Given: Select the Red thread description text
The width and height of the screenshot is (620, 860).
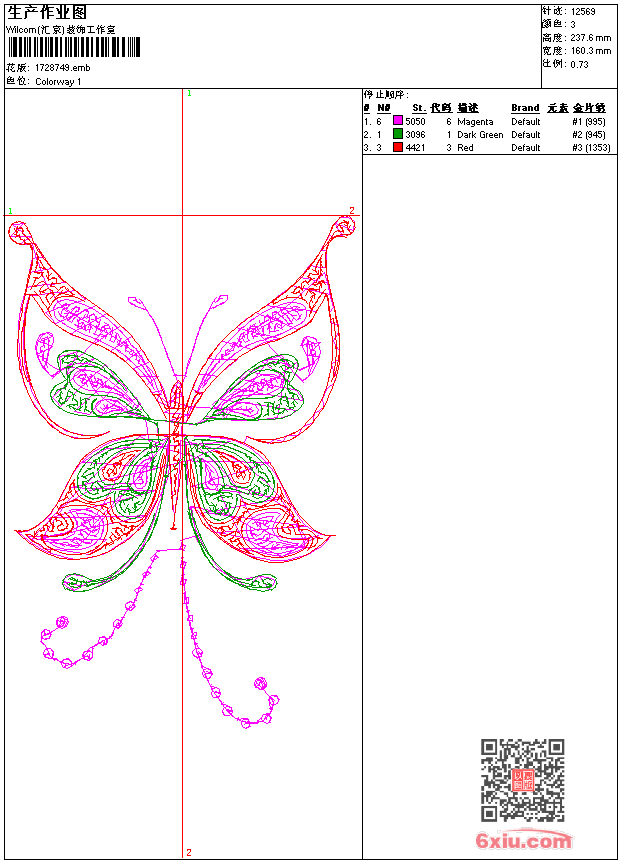Looking at the screenshot, I should click(466, 147).
